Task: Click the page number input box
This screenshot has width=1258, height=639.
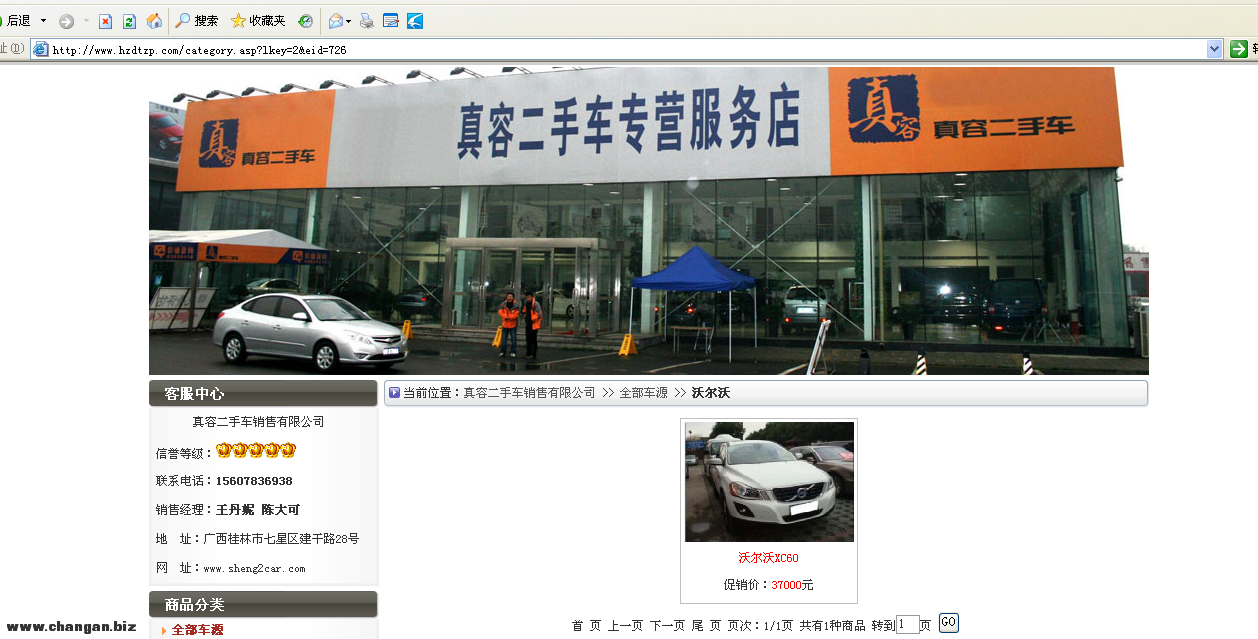Action: click(907, 625)
